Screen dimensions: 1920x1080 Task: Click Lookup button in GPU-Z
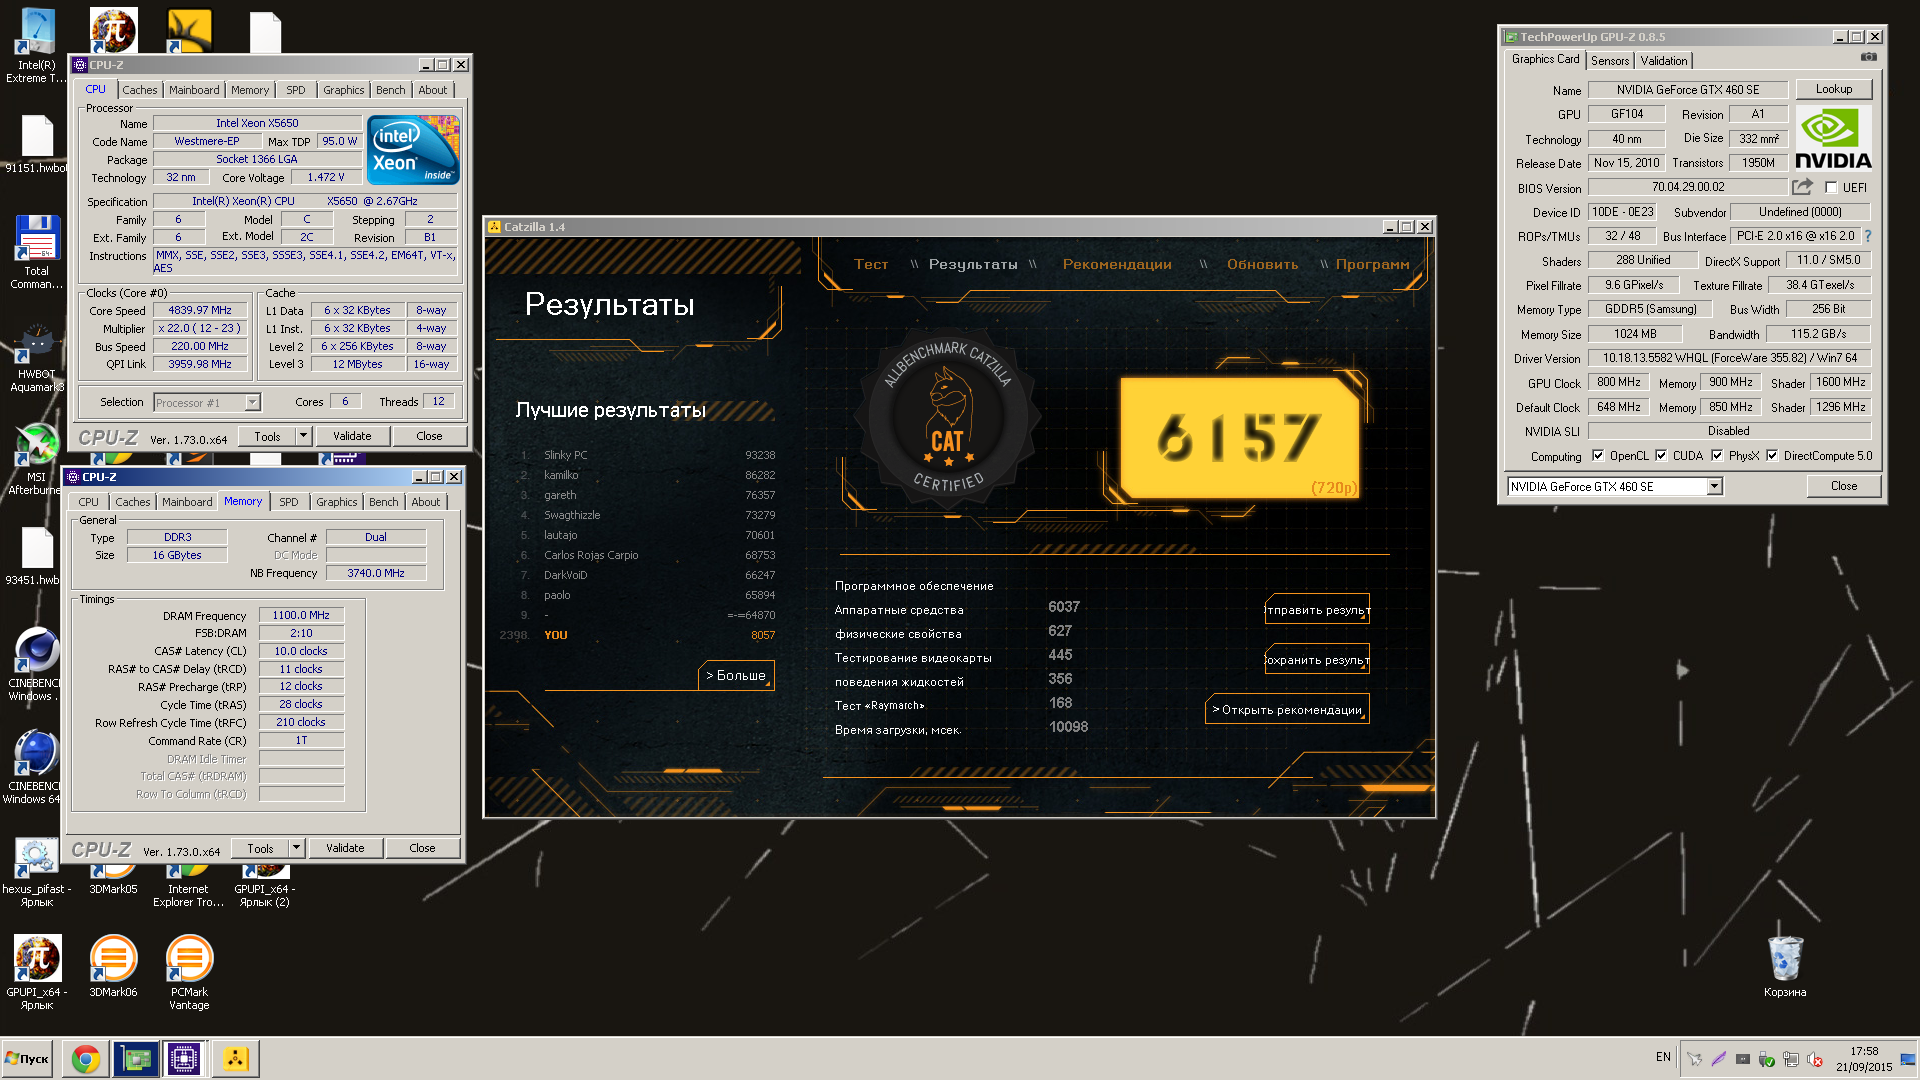tap(1834, 89)
